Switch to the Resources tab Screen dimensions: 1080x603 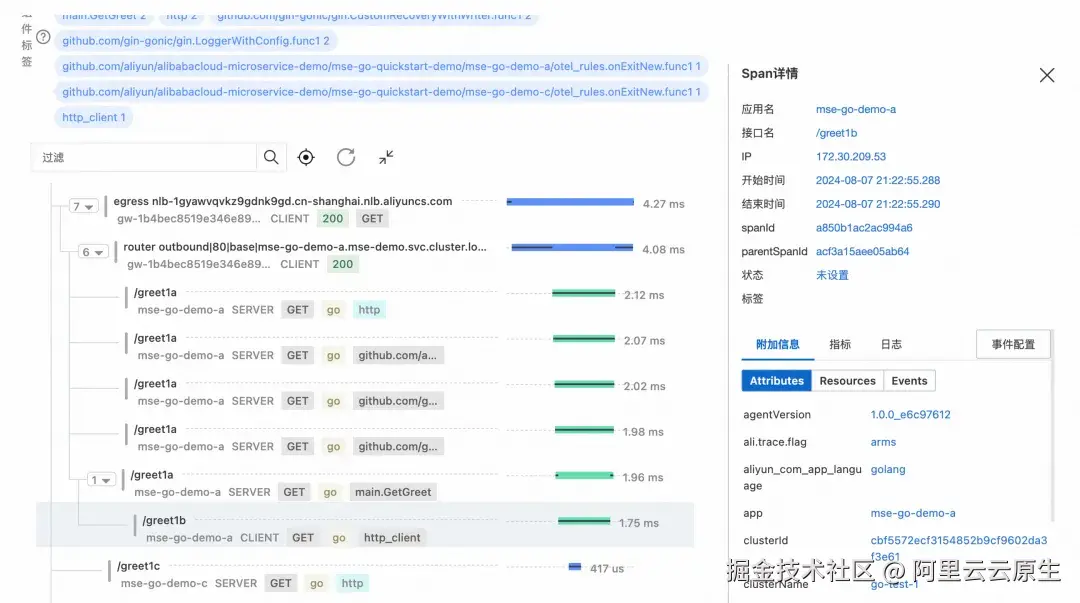coord(847,380)
